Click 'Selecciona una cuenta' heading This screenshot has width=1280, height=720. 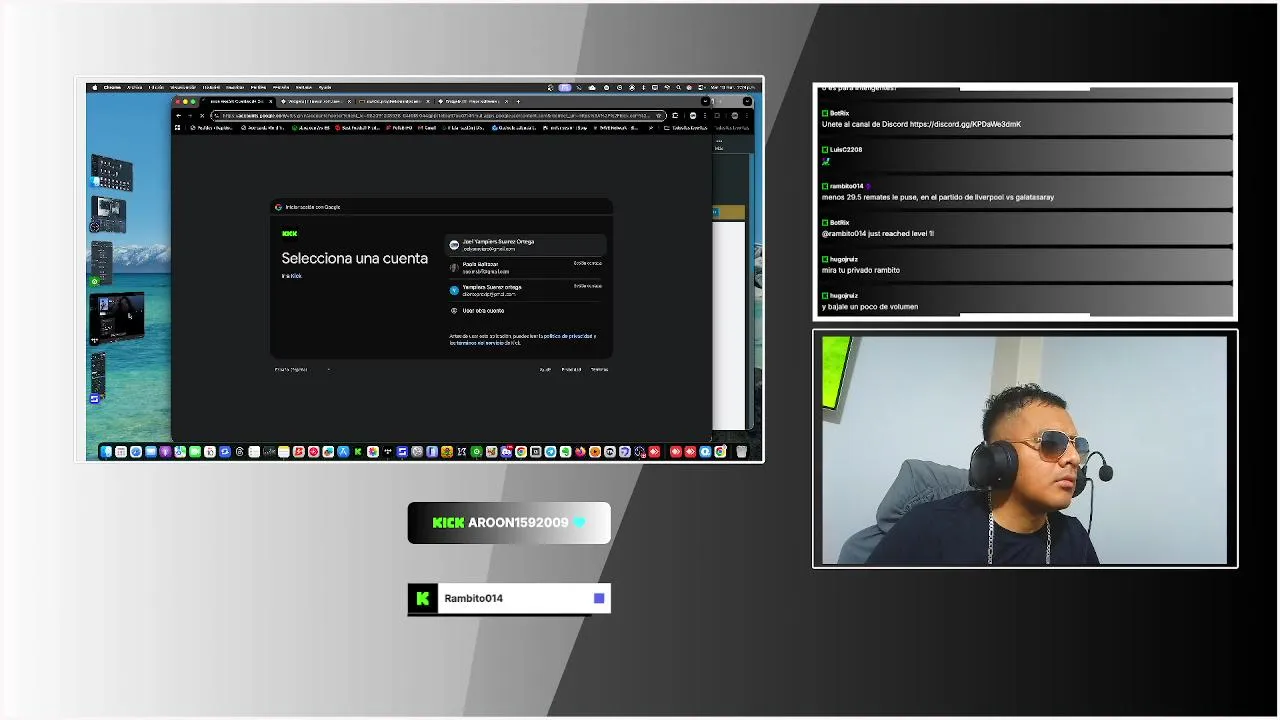(x=355, y=258)
